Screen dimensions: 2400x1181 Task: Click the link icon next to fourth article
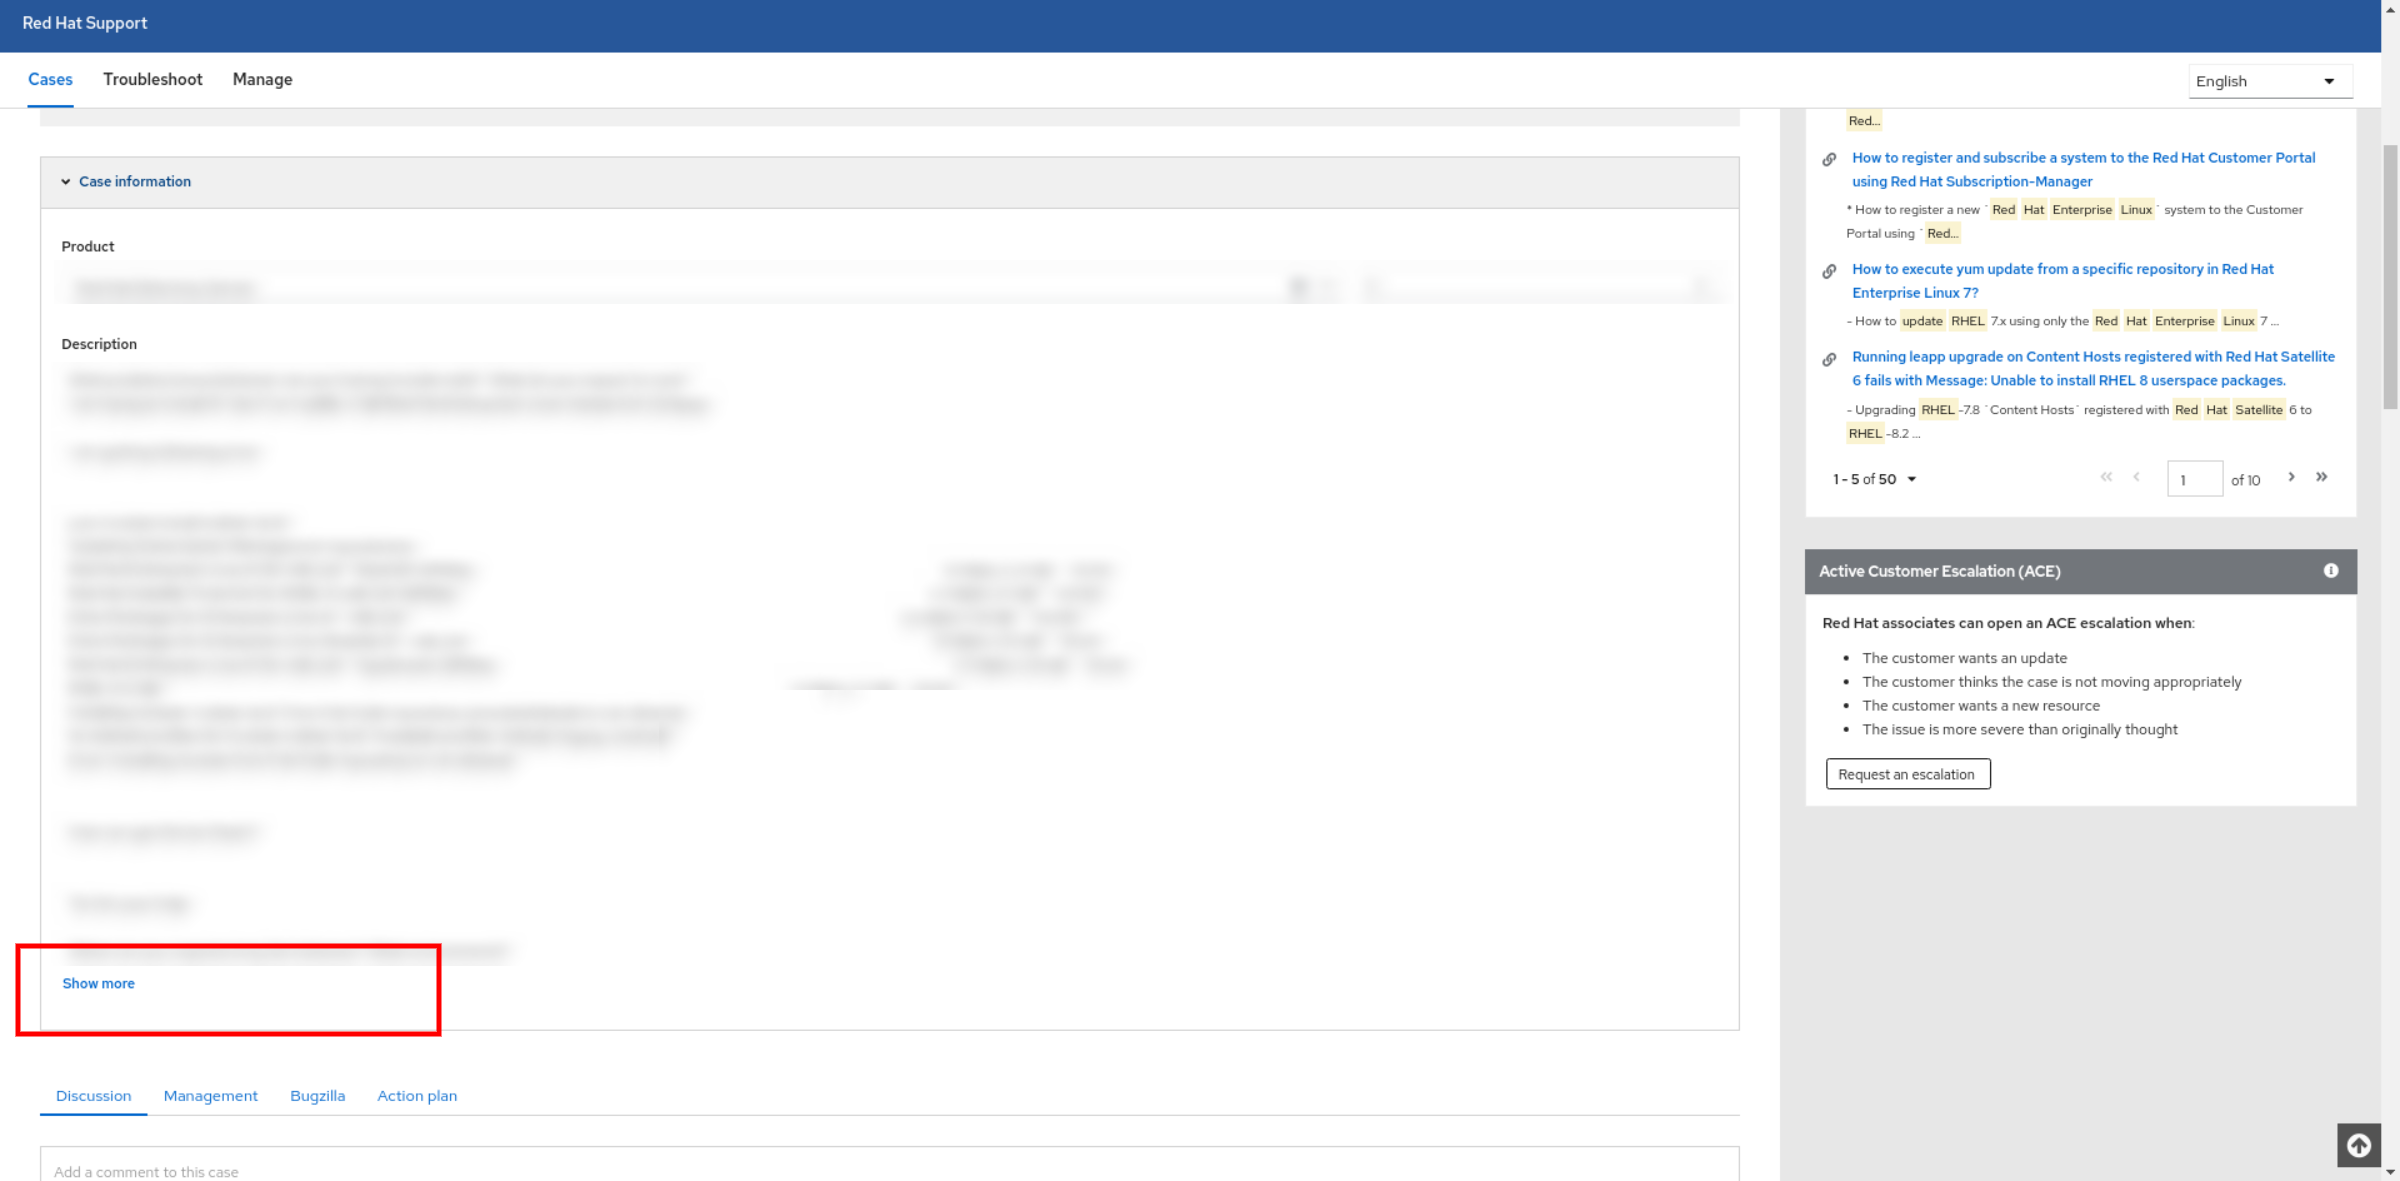click(1831, 356)
